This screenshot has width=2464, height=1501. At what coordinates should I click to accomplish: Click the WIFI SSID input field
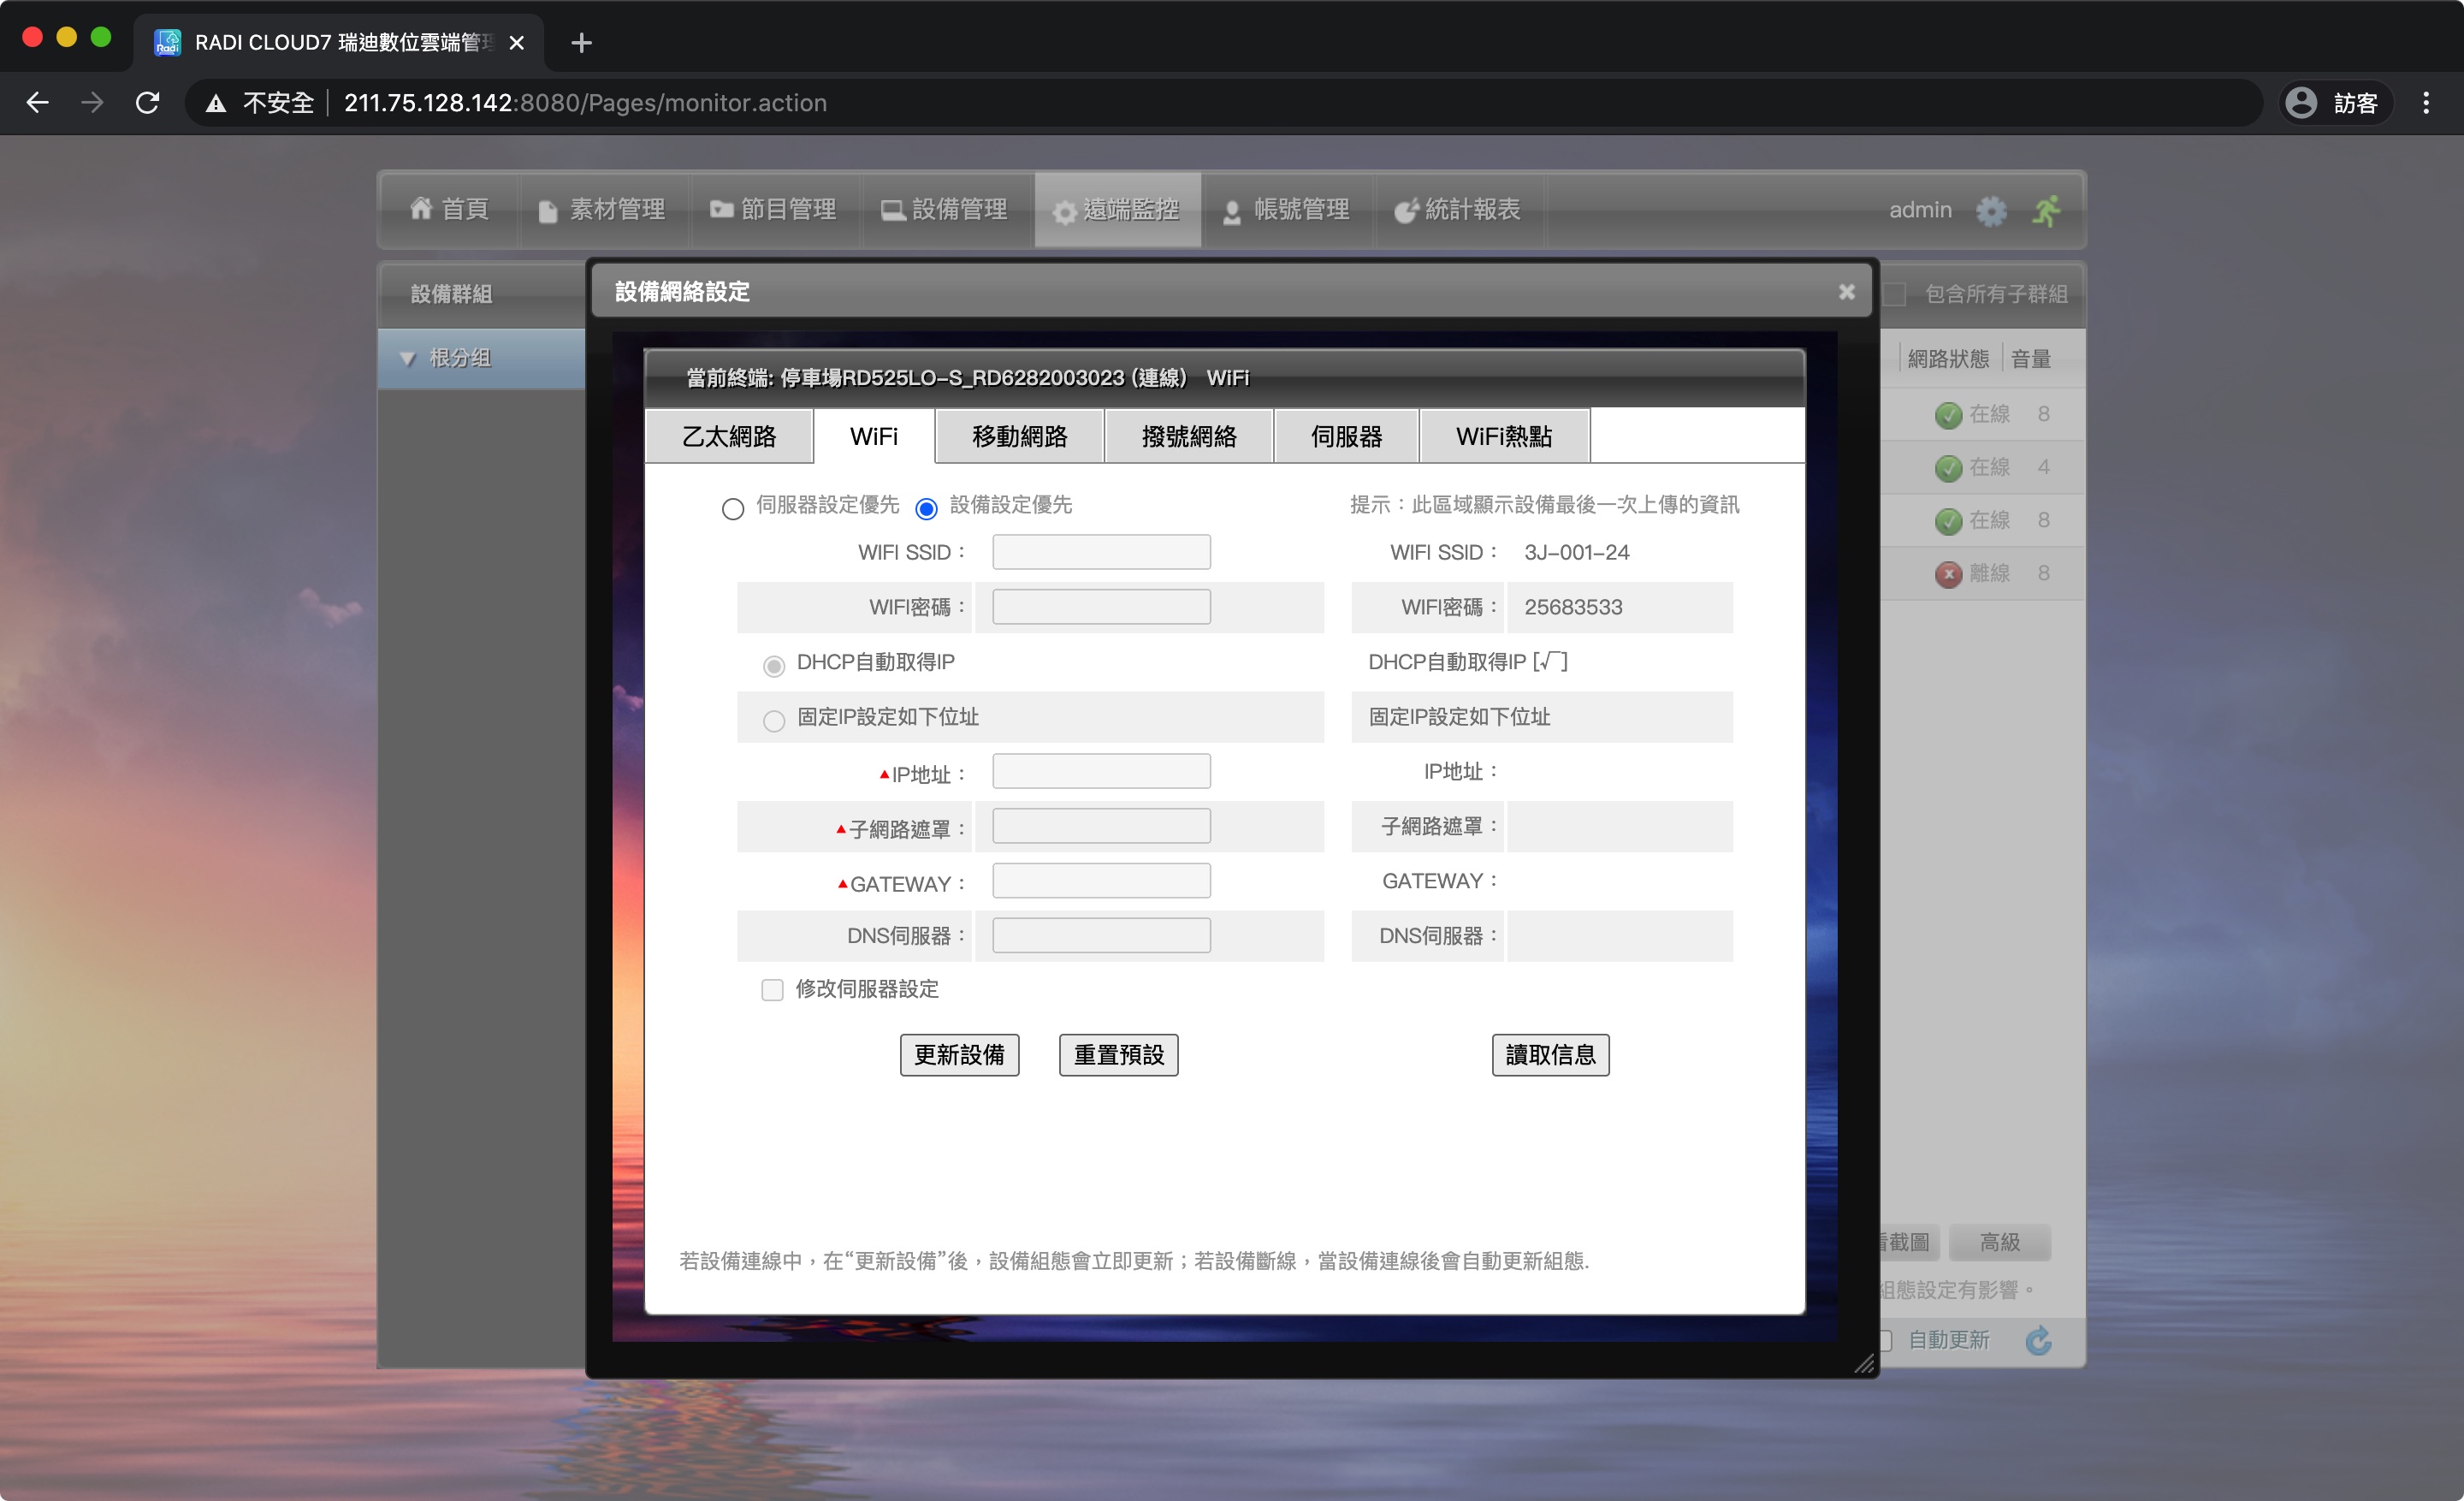[x=1101, y=552]
